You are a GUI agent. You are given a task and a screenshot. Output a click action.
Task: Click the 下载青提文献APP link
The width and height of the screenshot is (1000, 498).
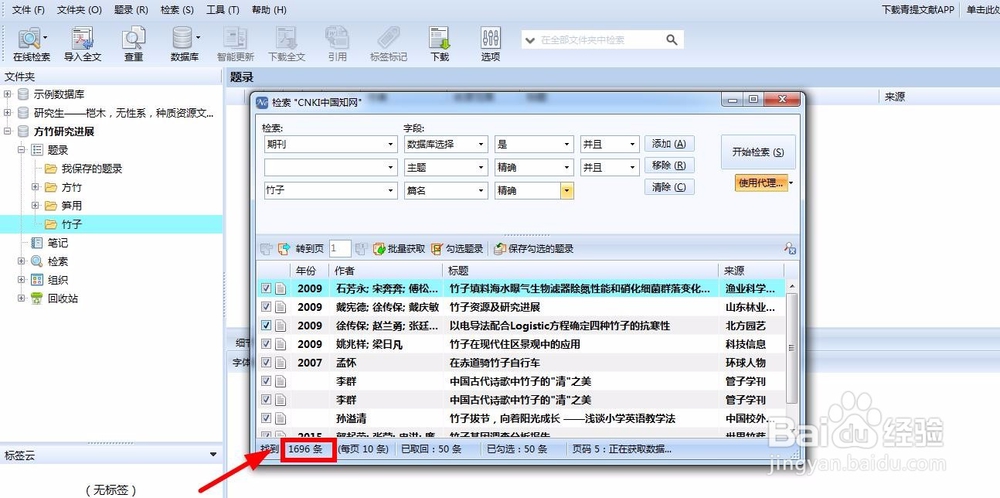(918, 10)
